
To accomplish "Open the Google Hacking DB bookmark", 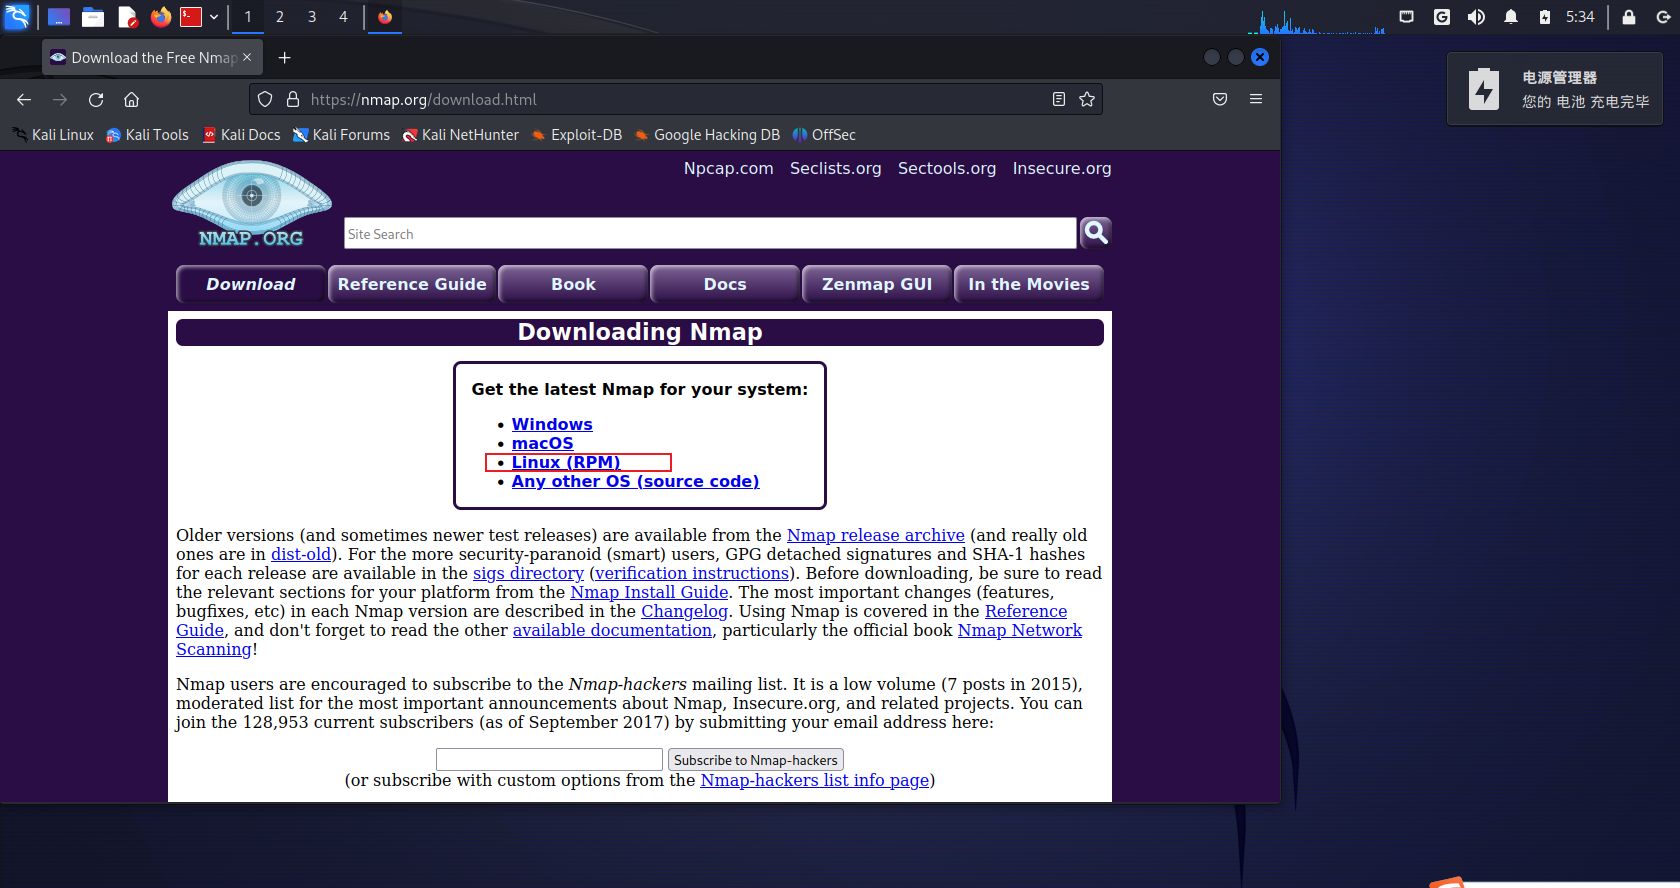I will point(707,135).
